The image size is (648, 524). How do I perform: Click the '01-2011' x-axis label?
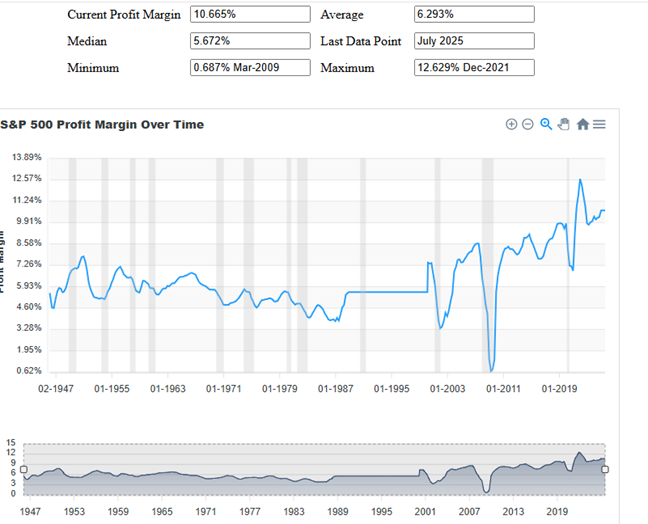(x=503, y=389)
